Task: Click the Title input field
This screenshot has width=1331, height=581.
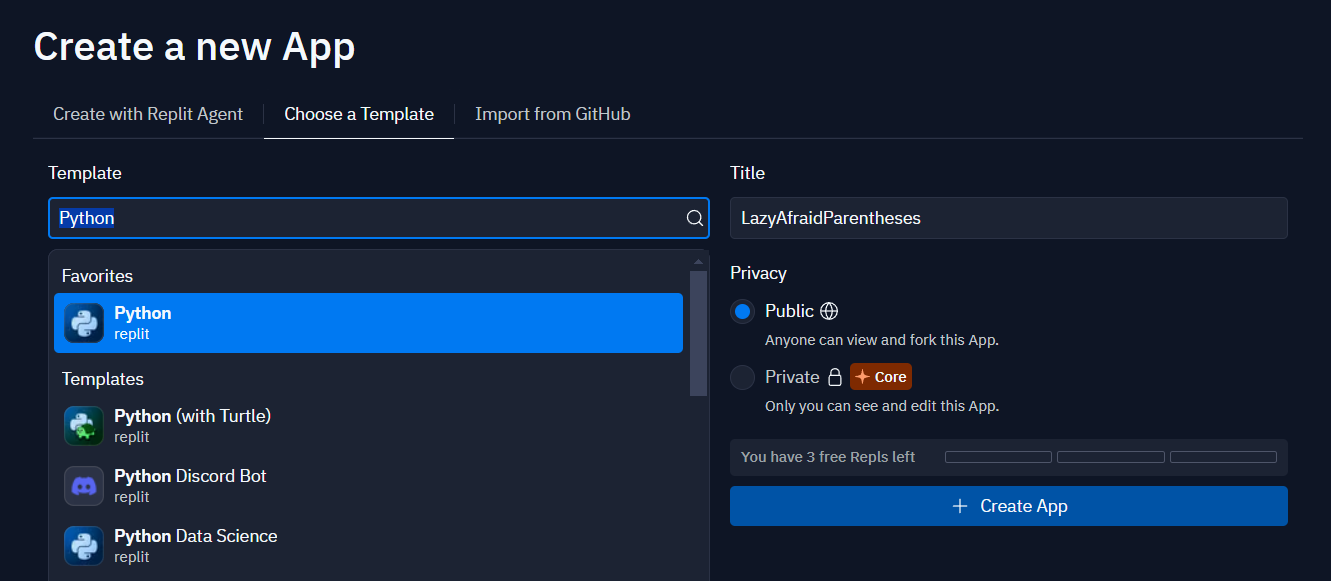Action: click(x=1009, y=218)
